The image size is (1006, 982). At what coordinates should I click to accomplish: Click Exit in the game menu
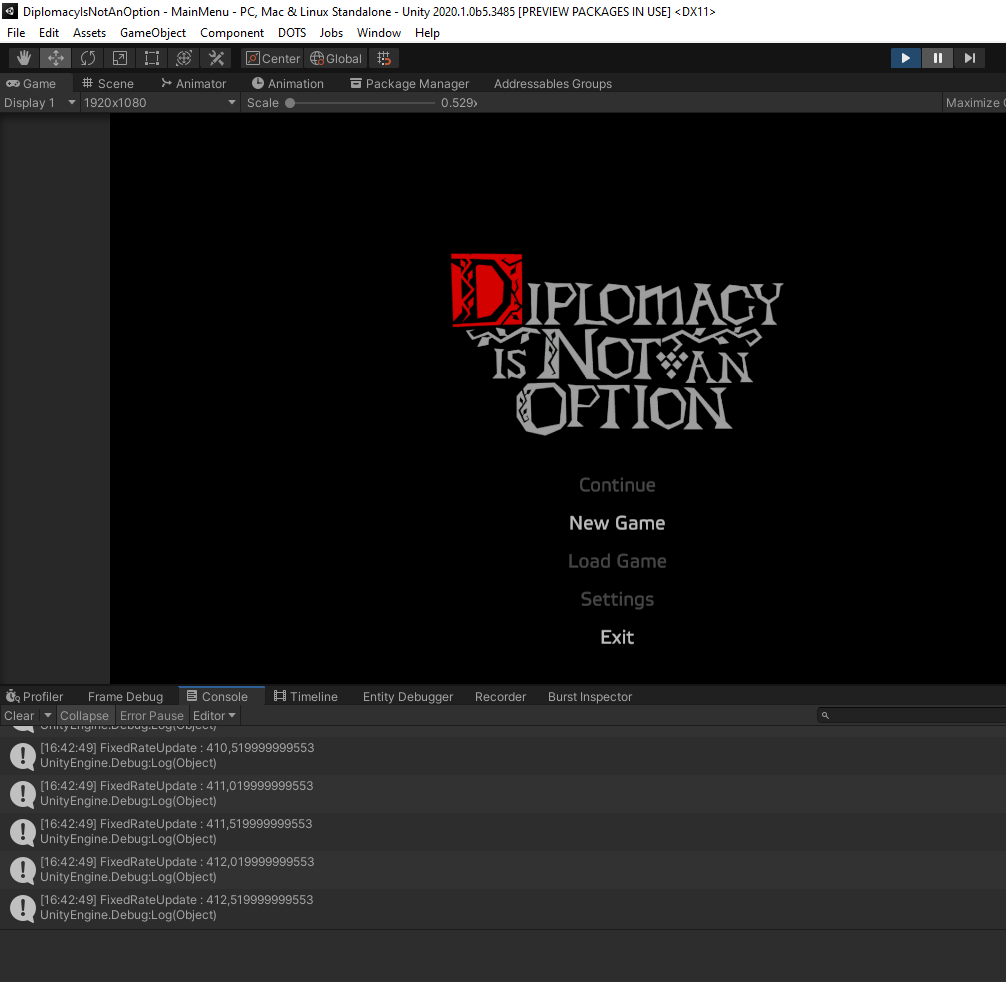617,637
